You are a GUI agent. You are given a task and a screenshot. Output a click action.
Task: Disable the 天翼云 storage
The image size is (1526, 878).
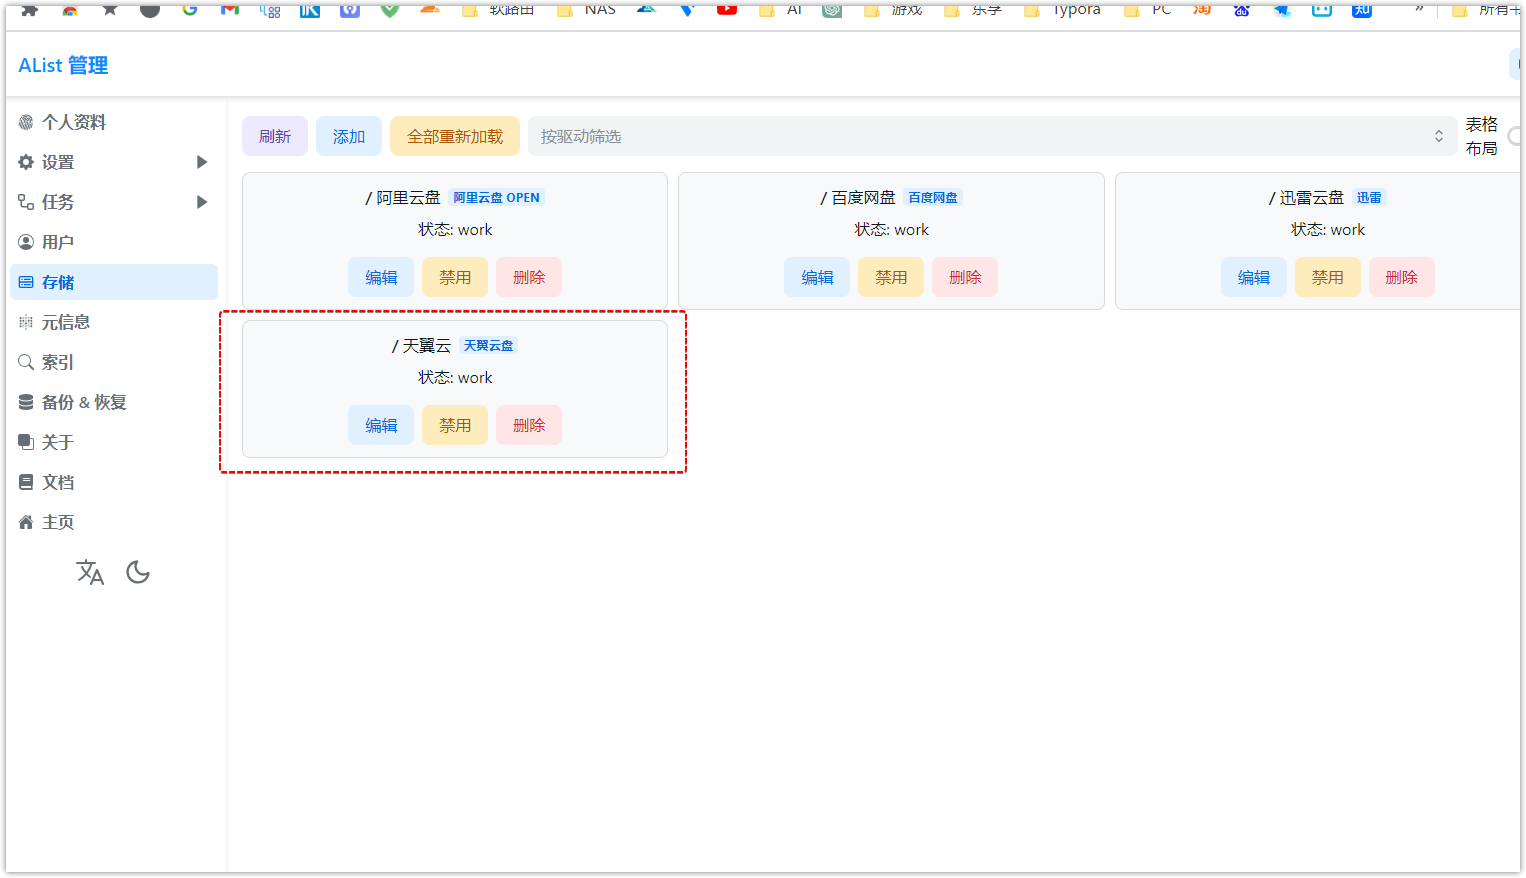[455, 425]
